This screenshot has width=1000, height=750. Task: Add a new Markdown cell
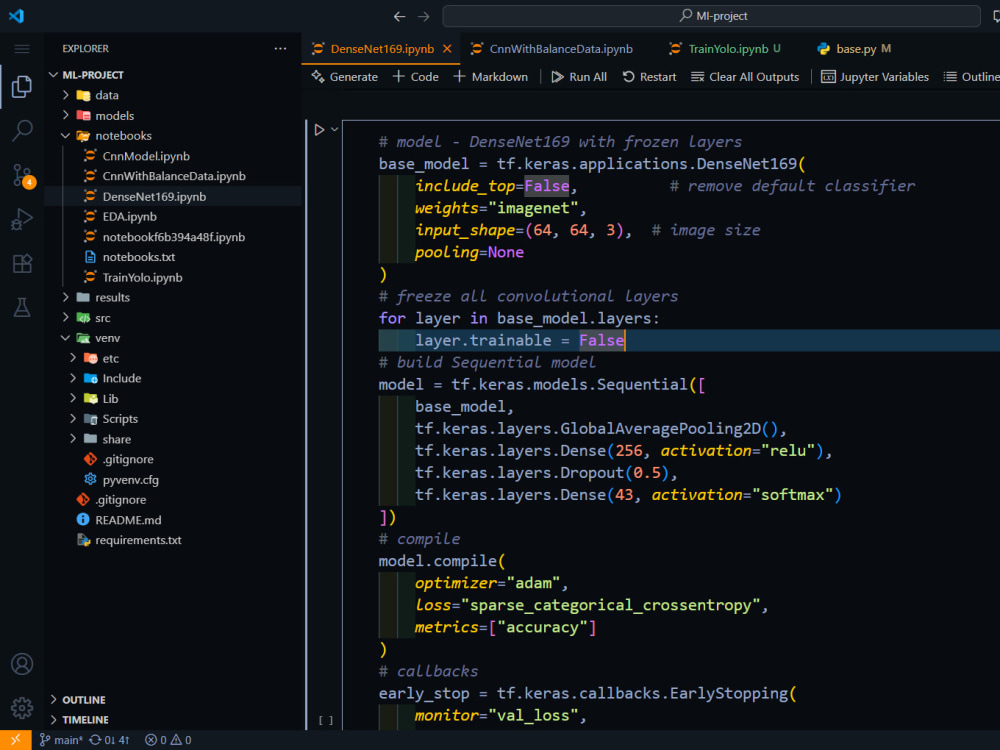(x=491, y=77)
